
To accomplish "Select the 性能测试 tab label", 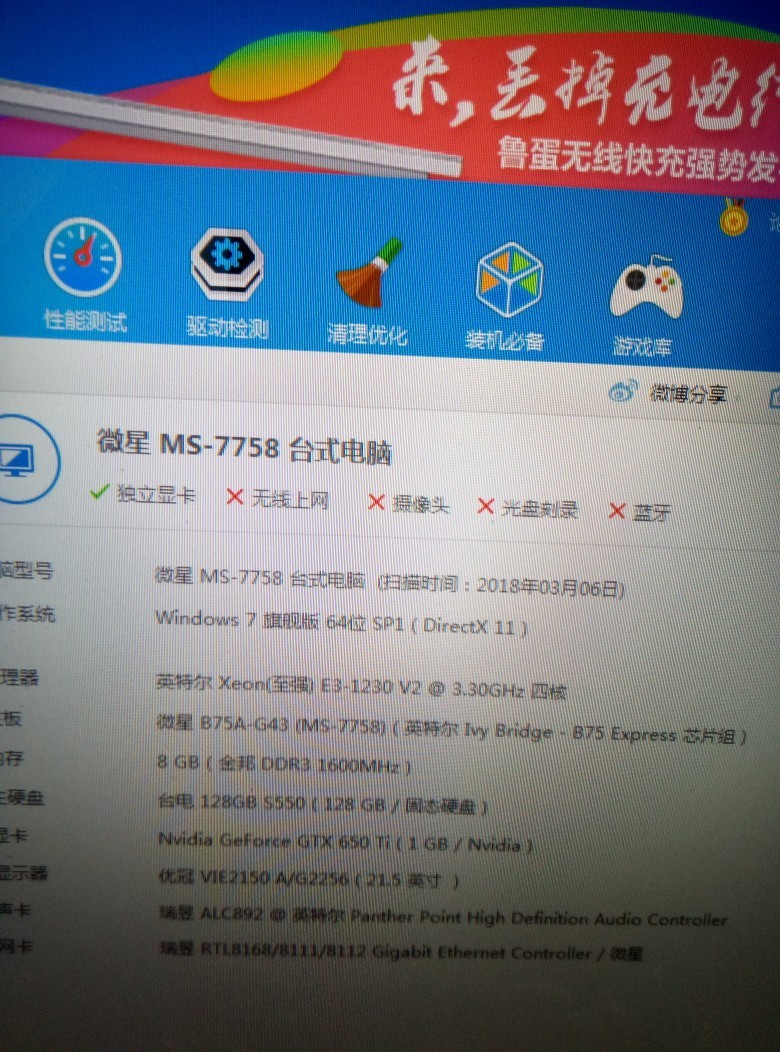I will click(85, 321).
